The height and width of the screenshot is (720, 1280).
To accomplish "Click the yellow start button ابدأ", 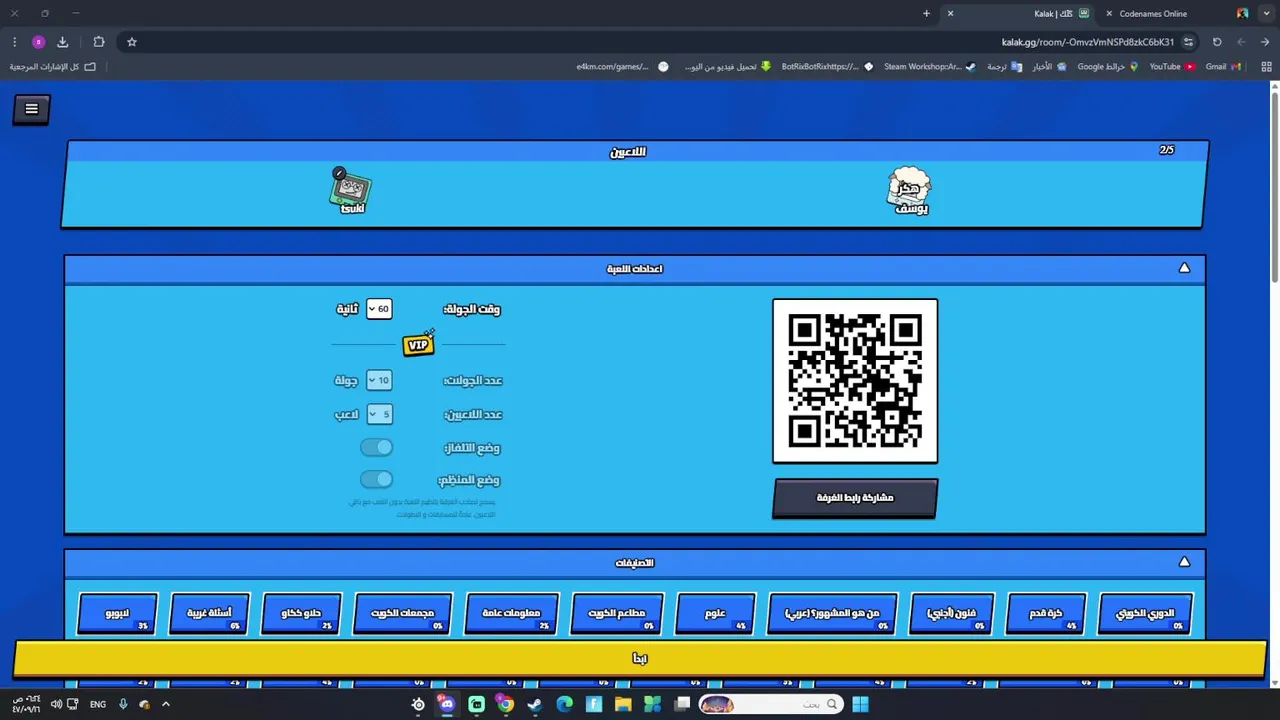I will 640,658.
